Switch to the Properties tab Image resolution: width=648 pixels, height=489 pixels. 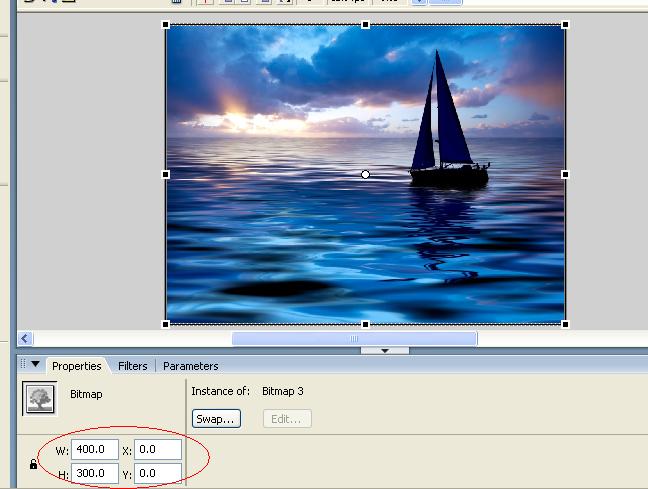click(76, 366)
